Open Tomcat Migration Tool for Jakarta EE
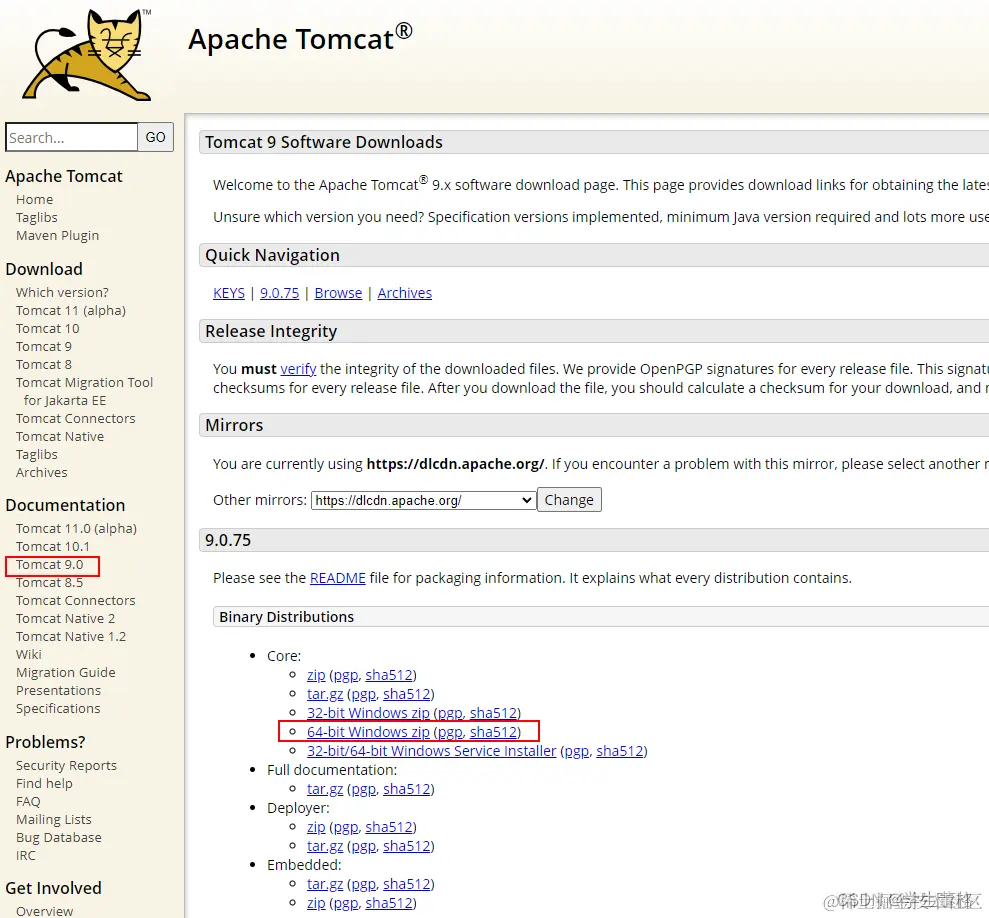 (85, 391)
